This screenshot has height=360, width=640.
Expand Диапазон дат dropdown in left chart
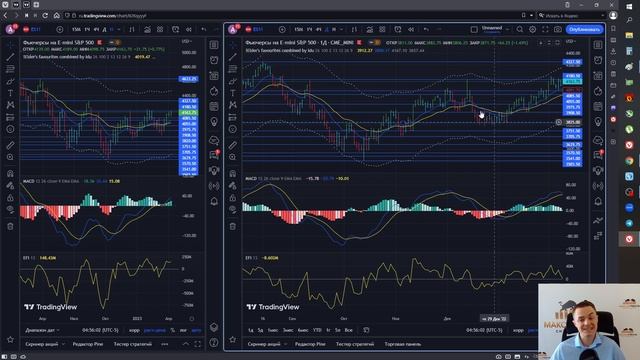point(42,330)
